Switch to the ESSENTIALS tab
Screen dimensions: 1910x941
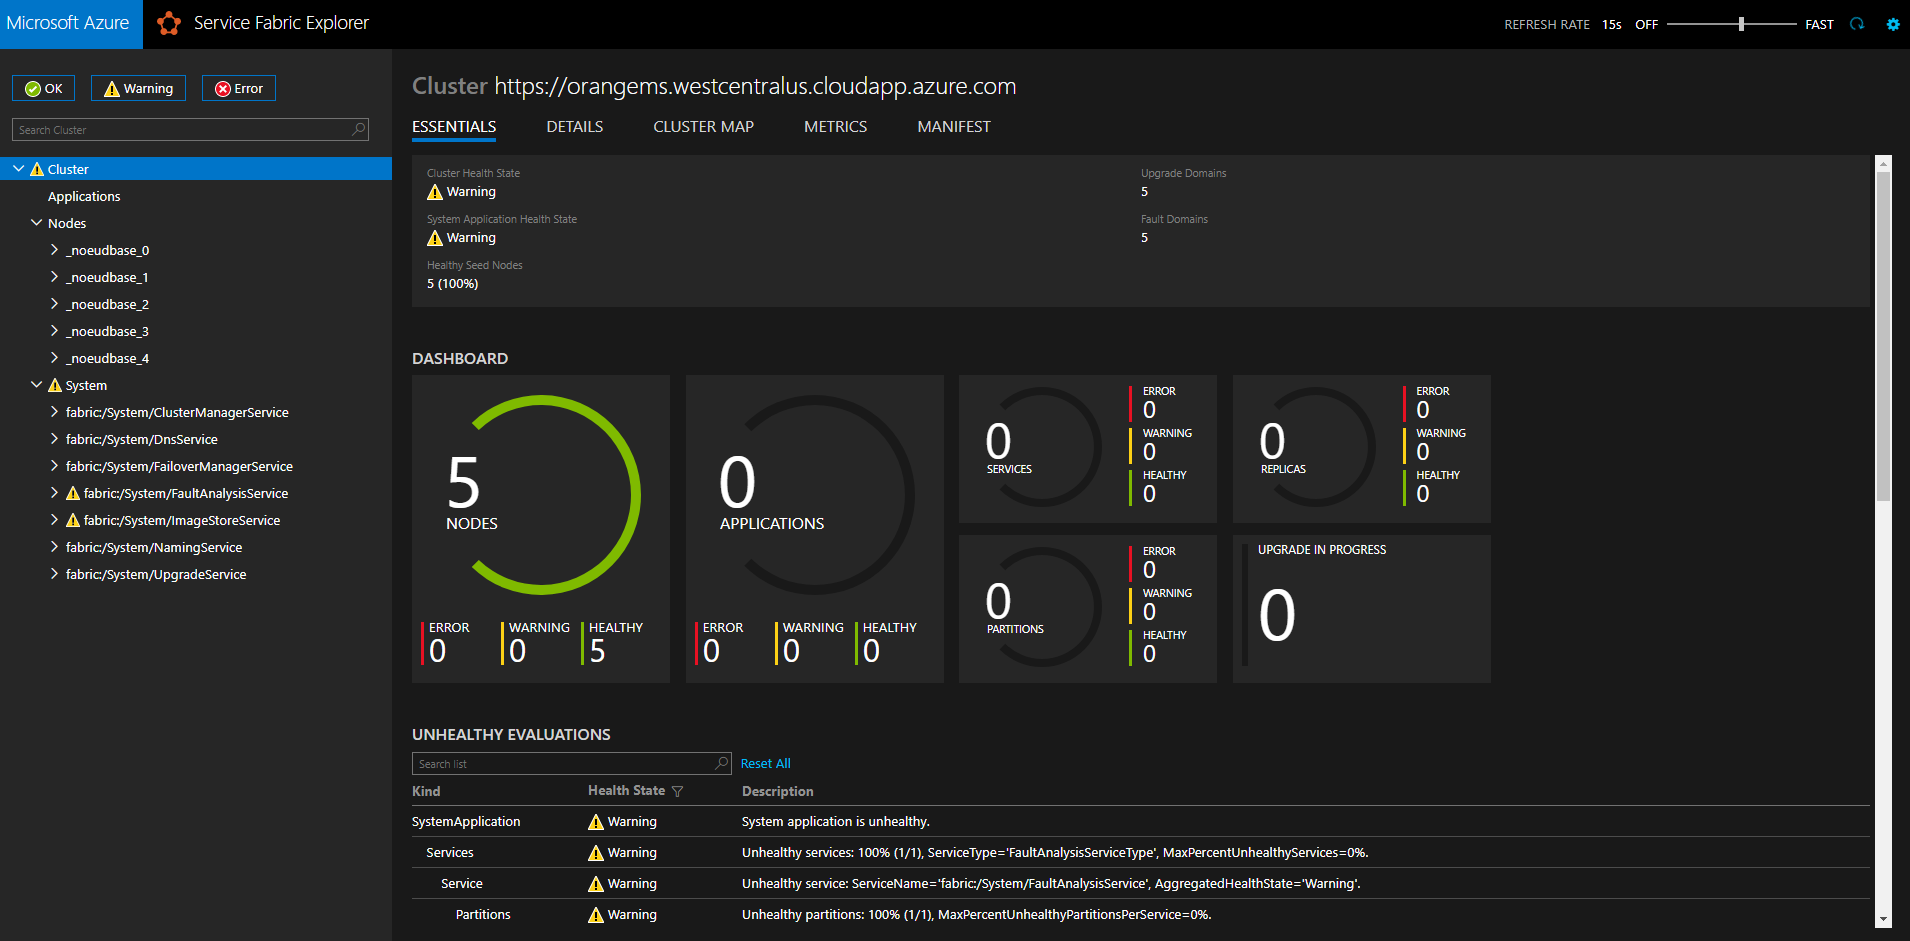tap(454, 127)
